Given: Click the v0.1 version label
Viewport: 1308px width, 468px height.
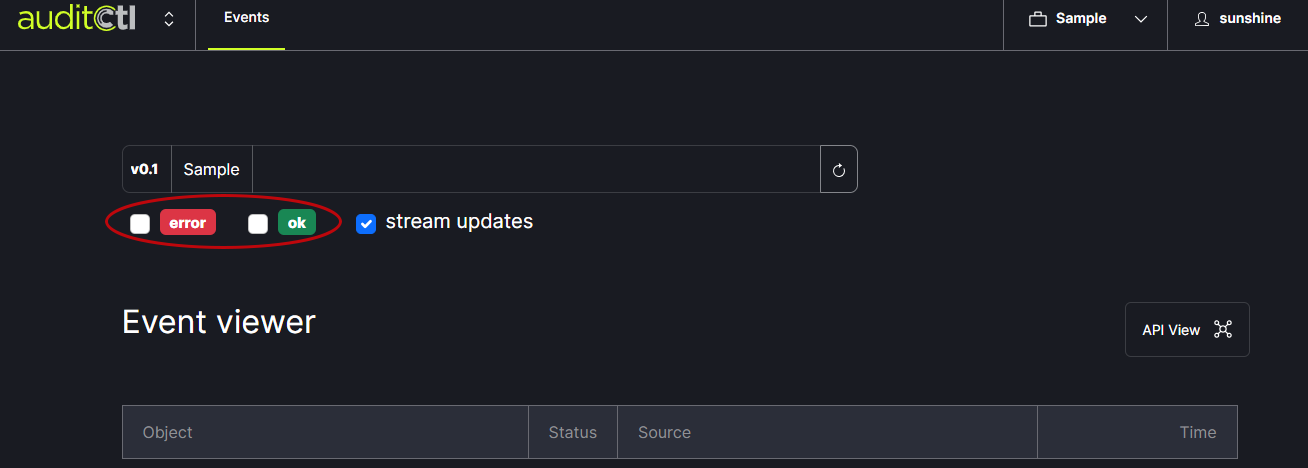Looking at the screenshot, I should tap(146, 169).
